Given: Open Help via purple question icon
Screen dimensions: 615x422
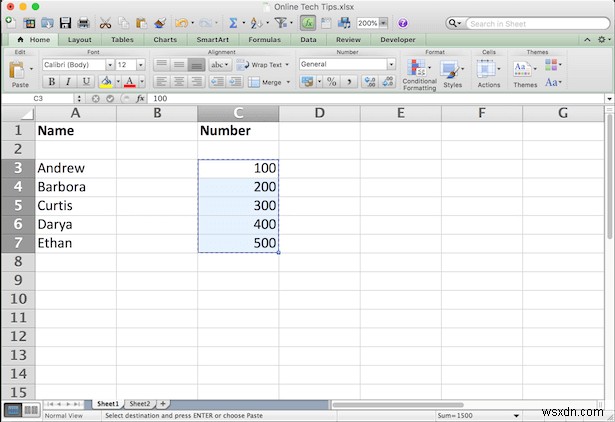Looking at the screenshot, I should click(x=402, y=23).
